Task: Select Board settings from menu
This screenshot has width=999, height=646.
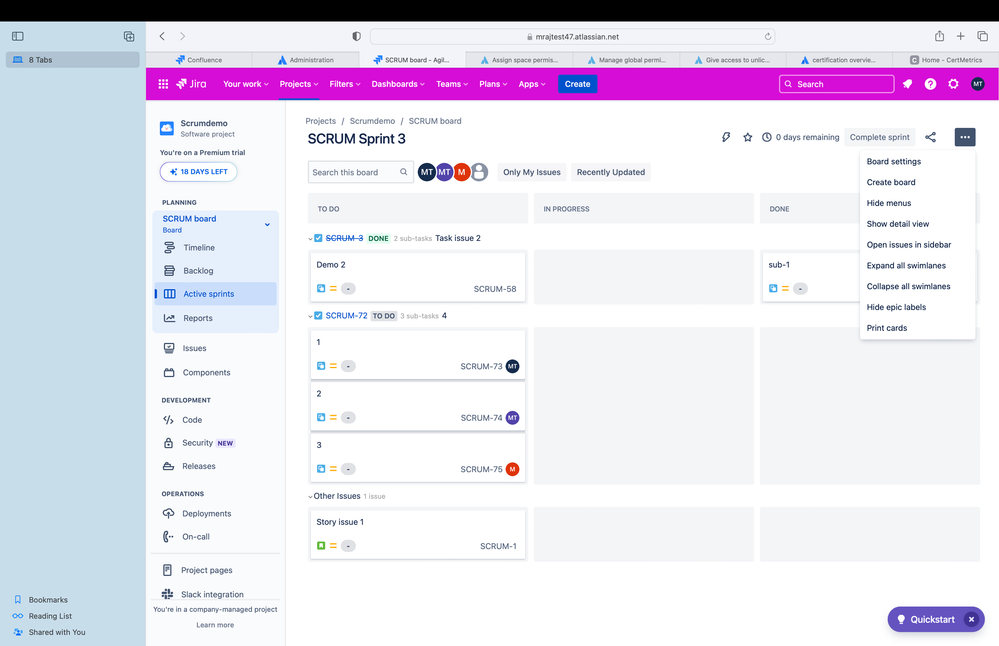Action: tap(917, 162)
